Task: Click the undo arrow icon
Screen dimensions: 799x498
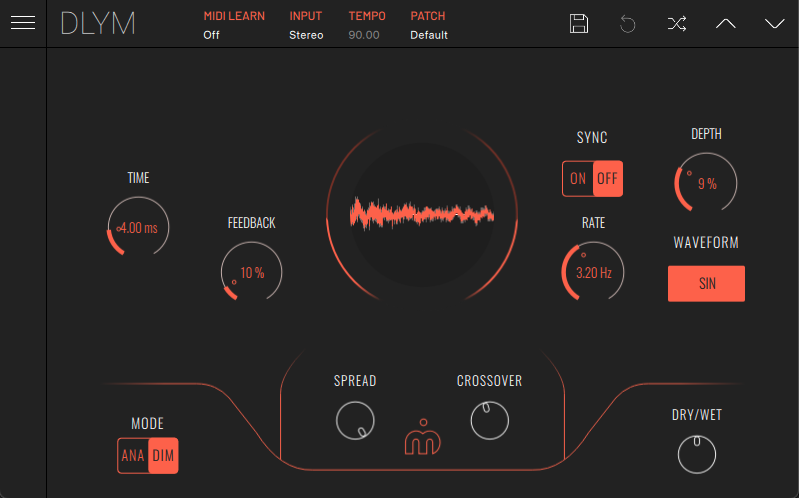Action: coord(628,24)
